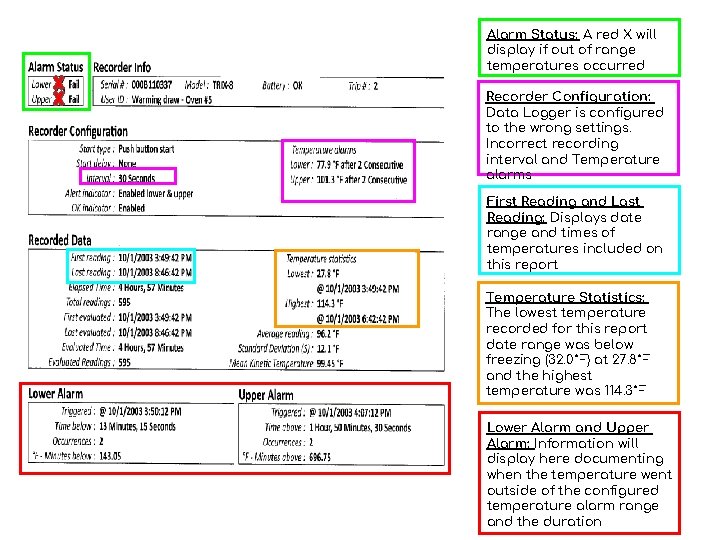Click note text 'temperatures occurred'
This screenshot has height=540, width=720.
[x=566, y=66]
